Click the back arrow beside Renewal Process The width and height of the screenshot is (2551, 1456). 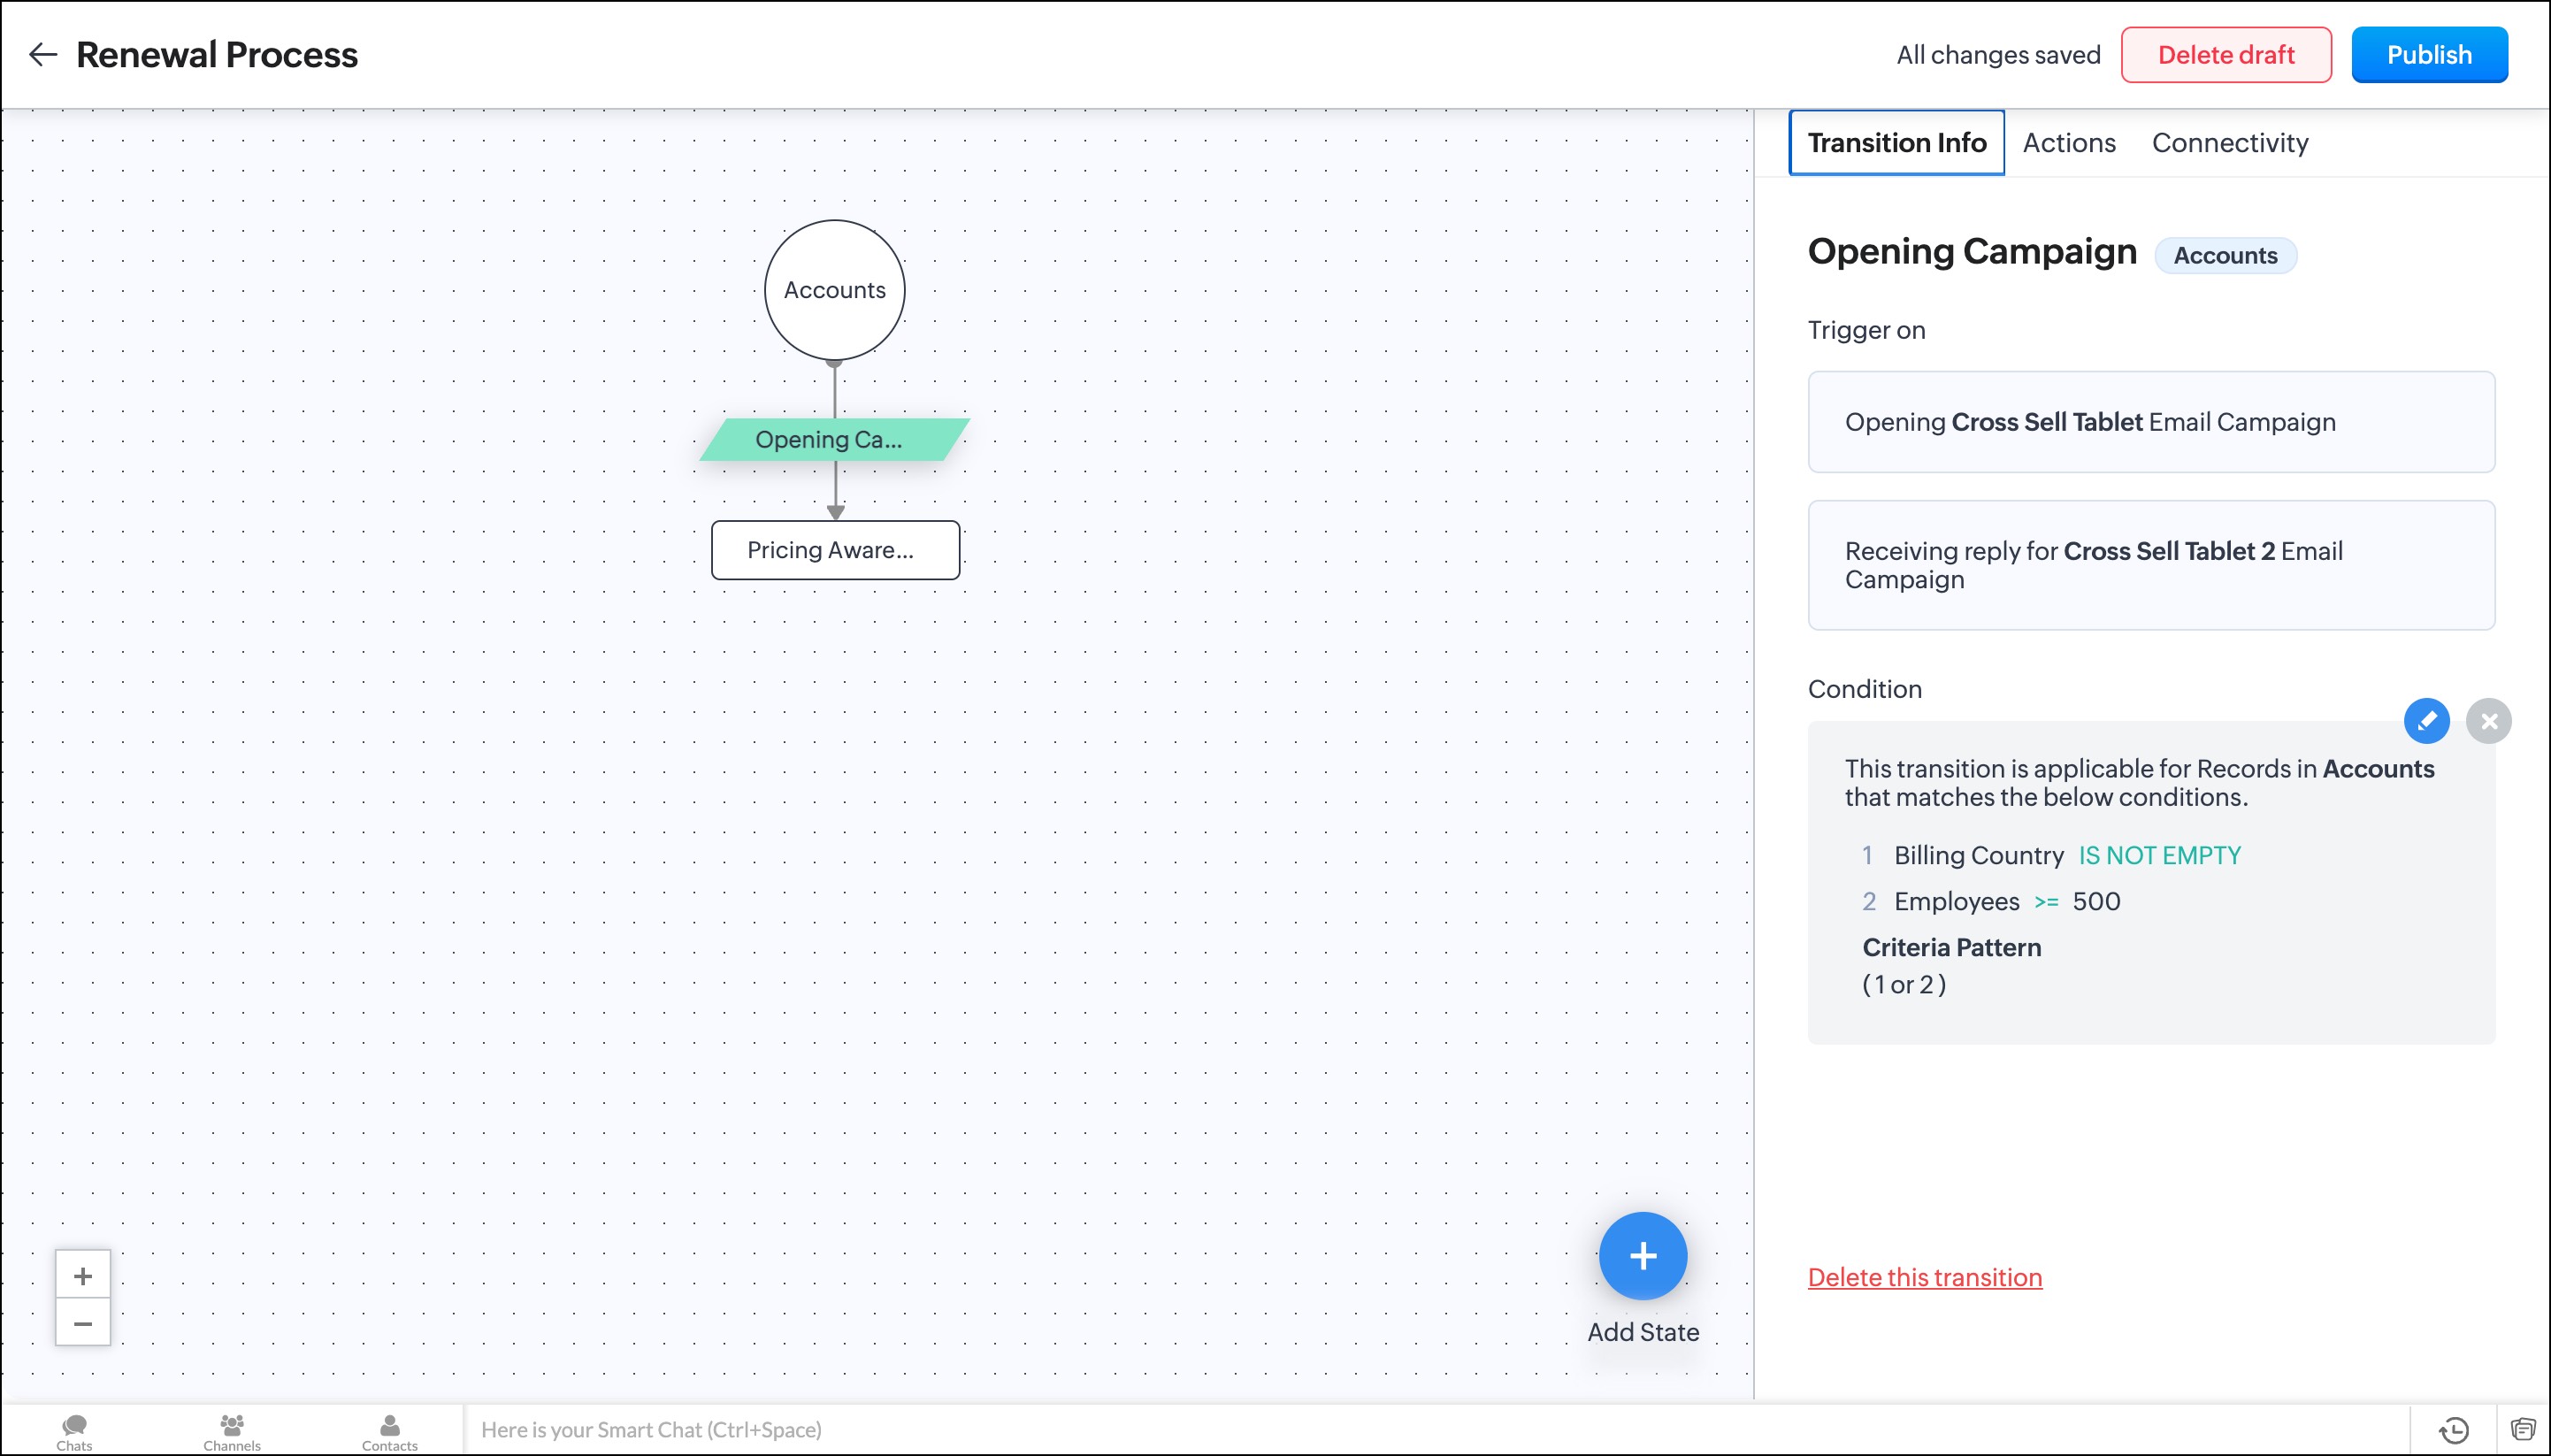43,54
